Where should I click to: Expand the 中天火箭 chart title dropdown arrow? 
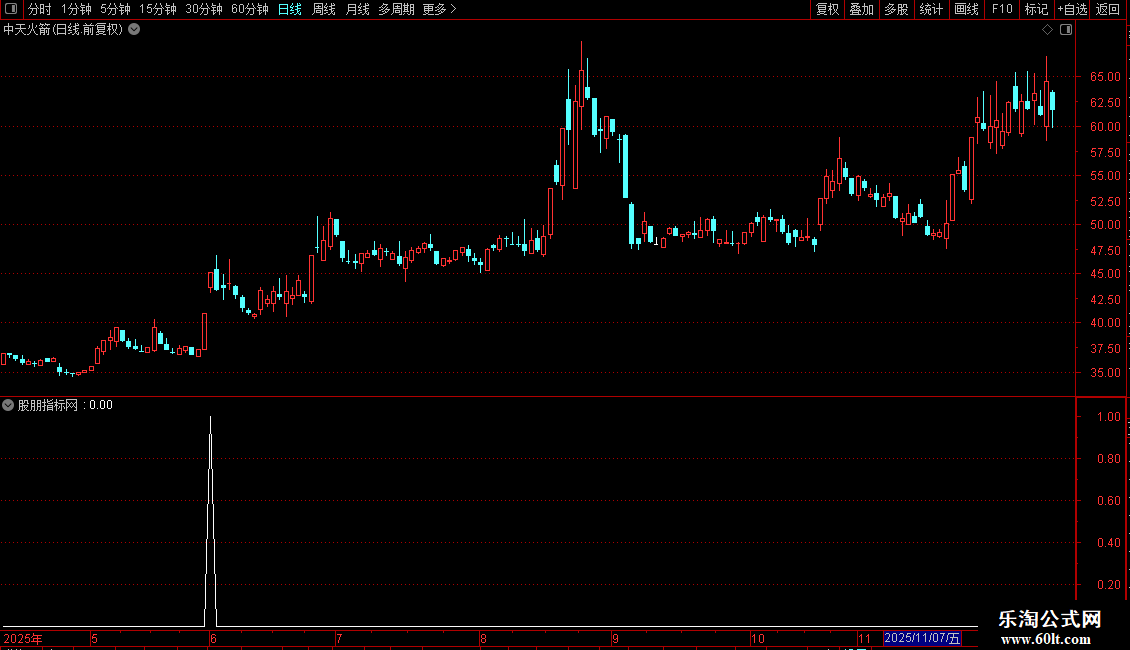pyautogui.click(x=134, y=30)
